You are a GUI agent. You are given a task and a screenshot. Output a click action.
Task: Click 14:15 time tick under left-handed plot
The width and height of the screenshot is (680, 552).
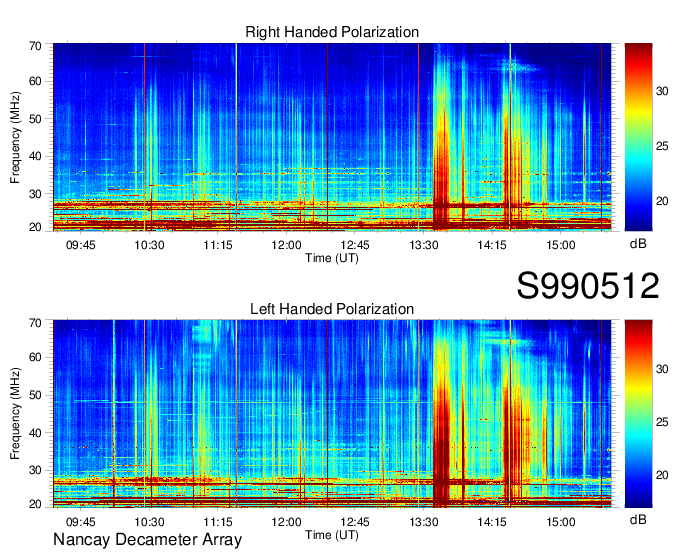point(492,522)
